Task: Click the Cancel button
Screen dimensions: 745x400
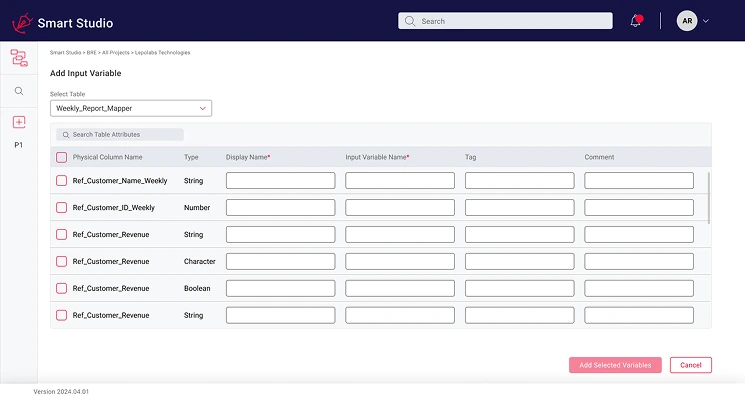Action: 690,365
